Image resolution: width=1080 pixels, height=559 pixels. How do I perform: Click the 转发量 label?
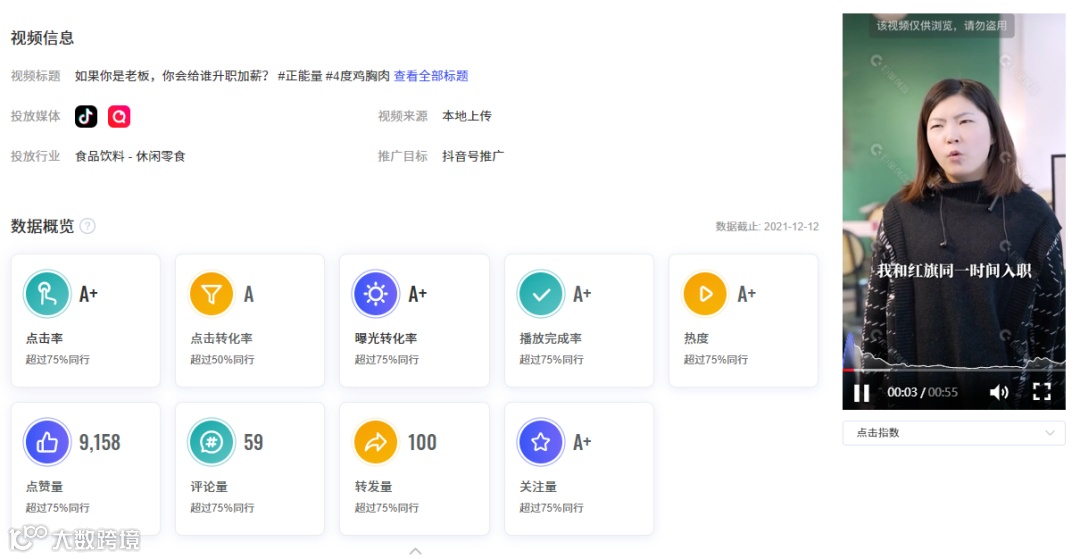pos(374,487)
